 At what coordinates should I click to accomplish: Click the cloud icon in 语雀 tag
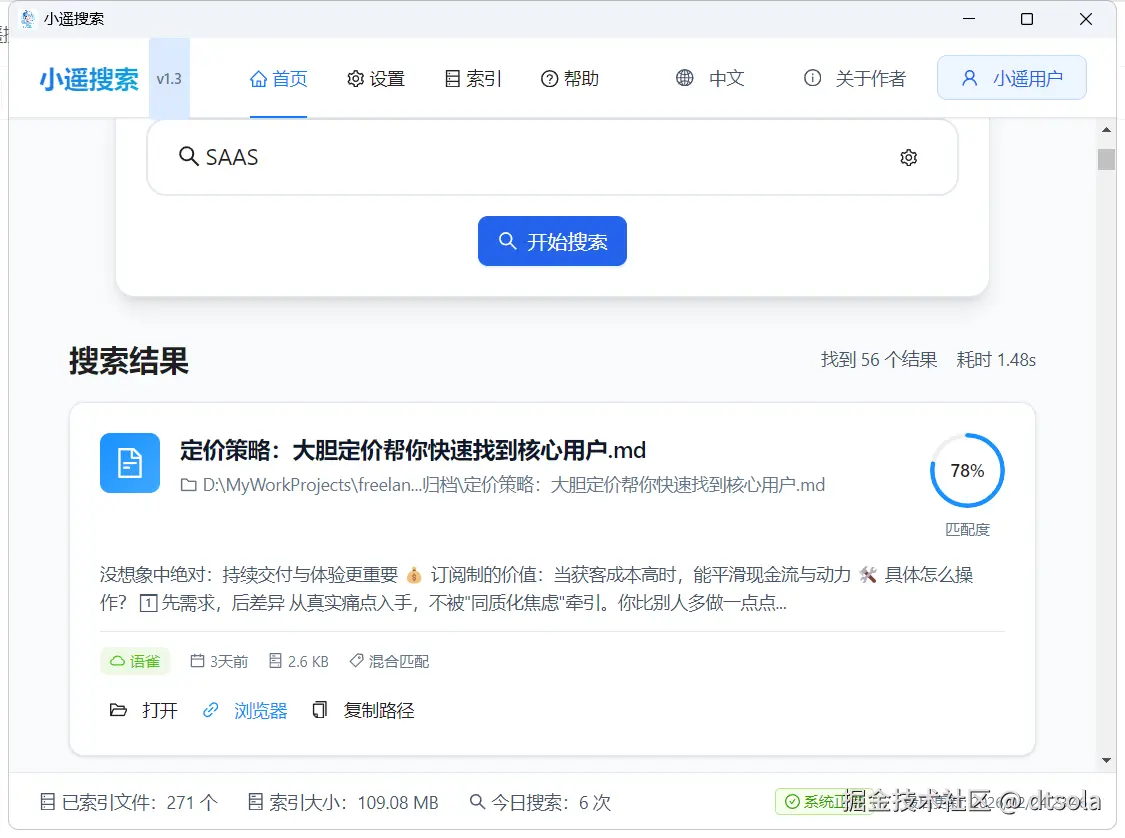(x=117, y=661)
